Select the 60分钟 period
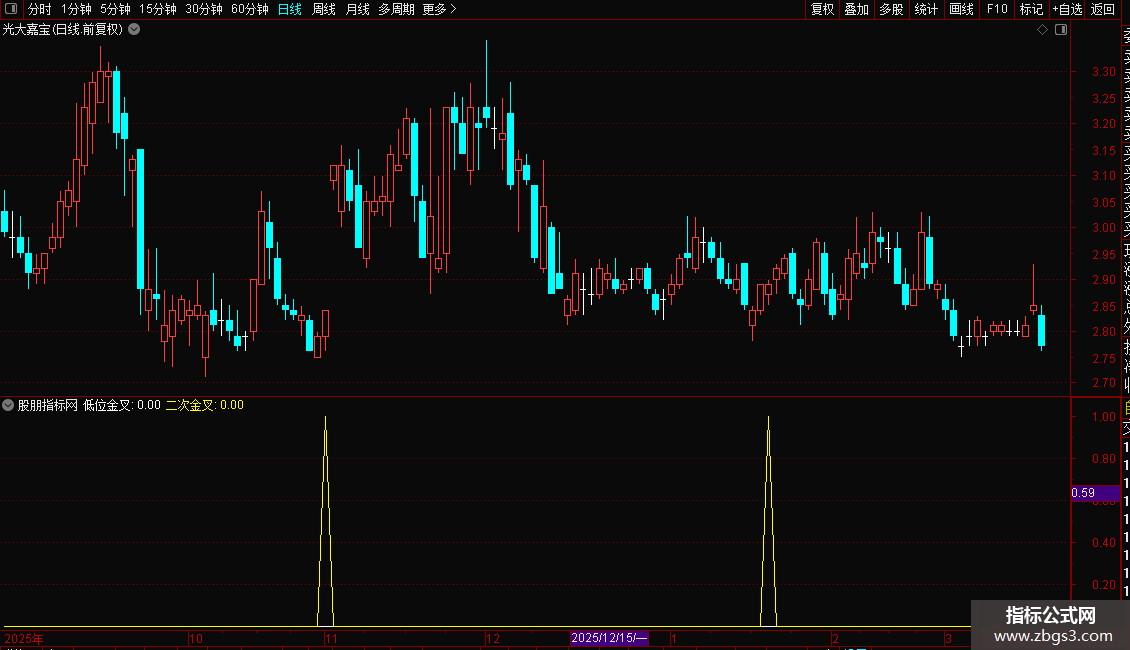The image size is (1130, 650). click(x=250, y=9)
